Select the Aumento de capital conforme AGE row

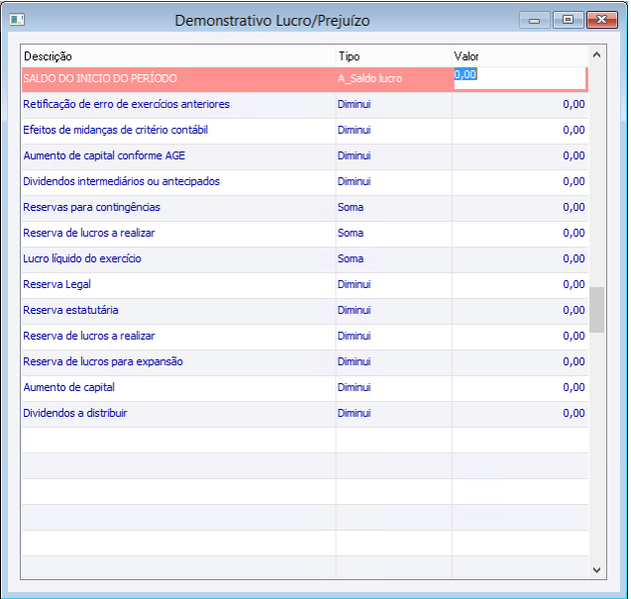pyautogui.click(x=305, y=156)
